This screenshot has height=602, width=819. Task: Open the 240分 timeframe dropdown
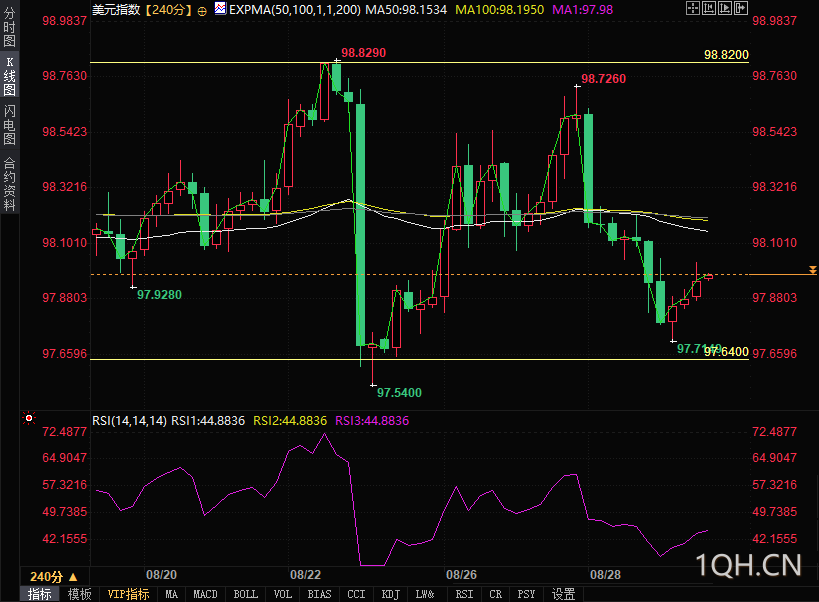pos(54,576)
